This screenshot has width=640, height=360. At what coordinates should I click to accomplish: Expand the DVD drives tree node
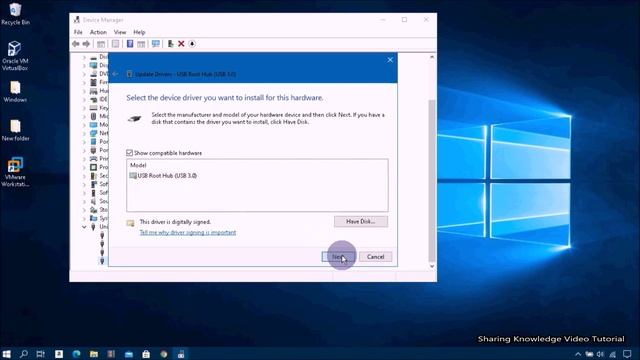tap(84, 74)
